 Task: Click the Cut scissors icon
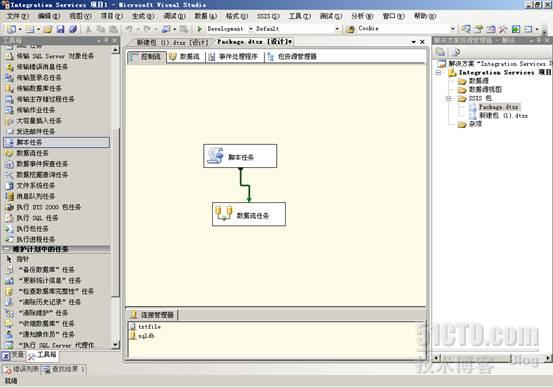pos(89,29)
